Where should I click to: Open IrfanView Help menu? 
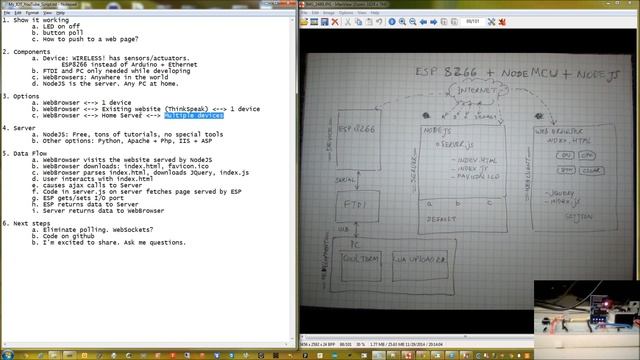tap(375, 13)
